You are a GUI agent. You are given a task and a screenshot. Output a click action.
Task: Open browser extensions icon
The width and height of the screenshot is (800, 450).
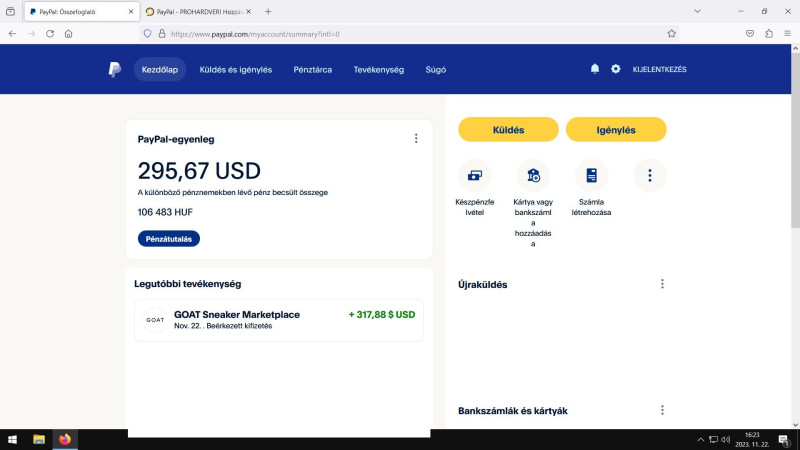[769, 34]
